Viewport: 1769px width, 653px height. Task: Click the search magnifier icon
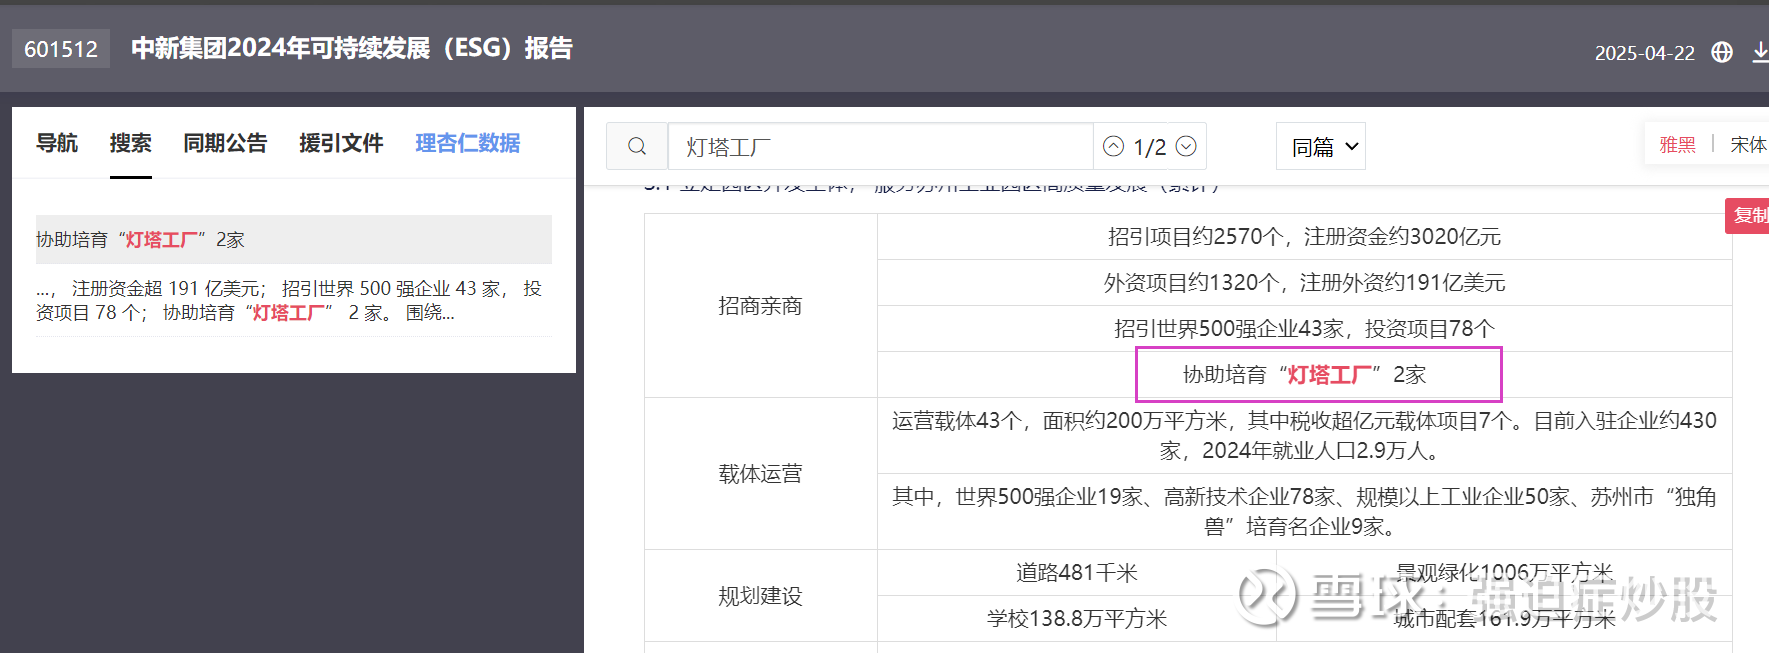(x=637, y=147)
